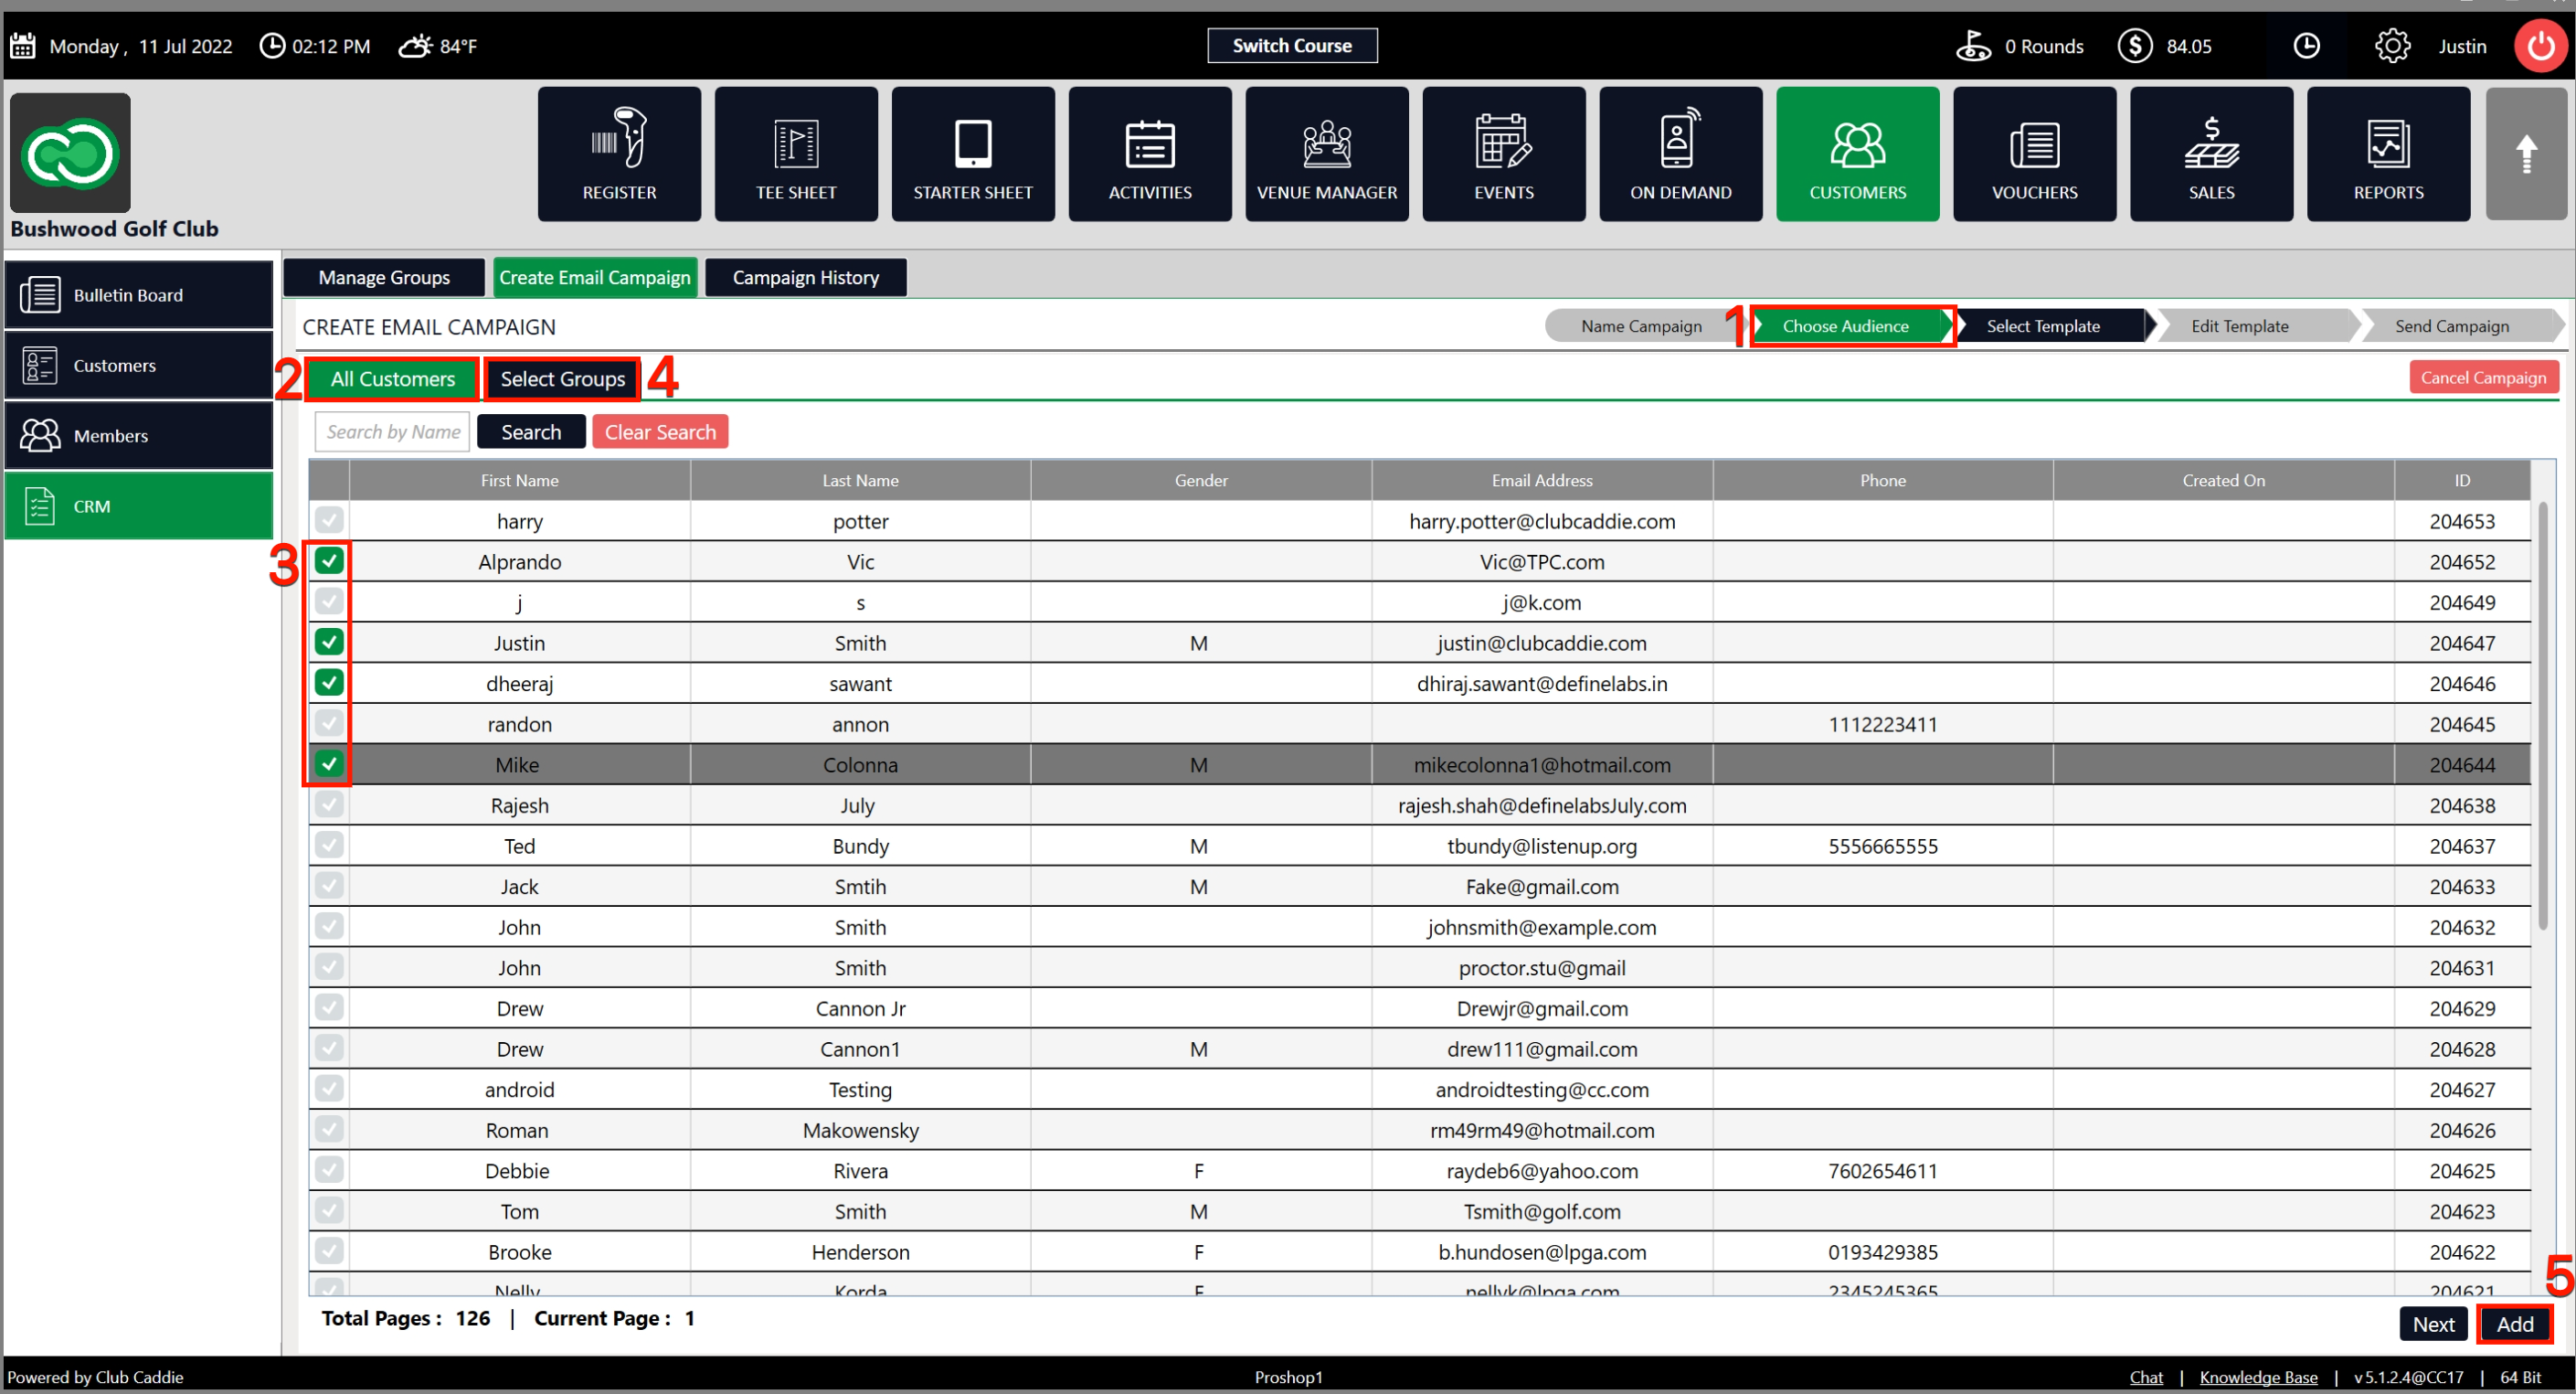Open the Knowledge Base link
Viewport: 2576px width, 1394px height.
[2258, 1377]
